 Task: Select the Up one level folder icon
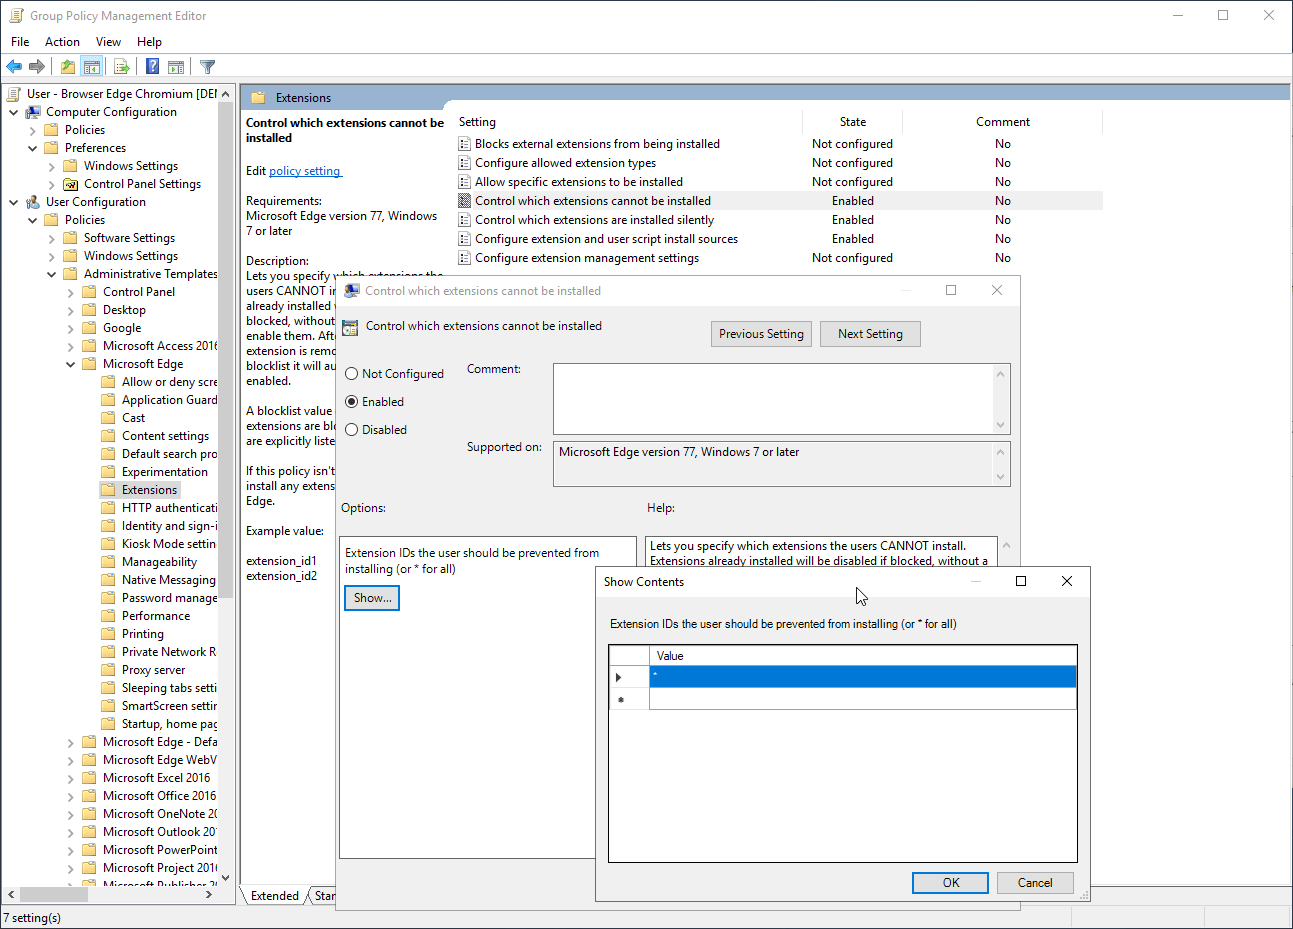pos(66,66)
